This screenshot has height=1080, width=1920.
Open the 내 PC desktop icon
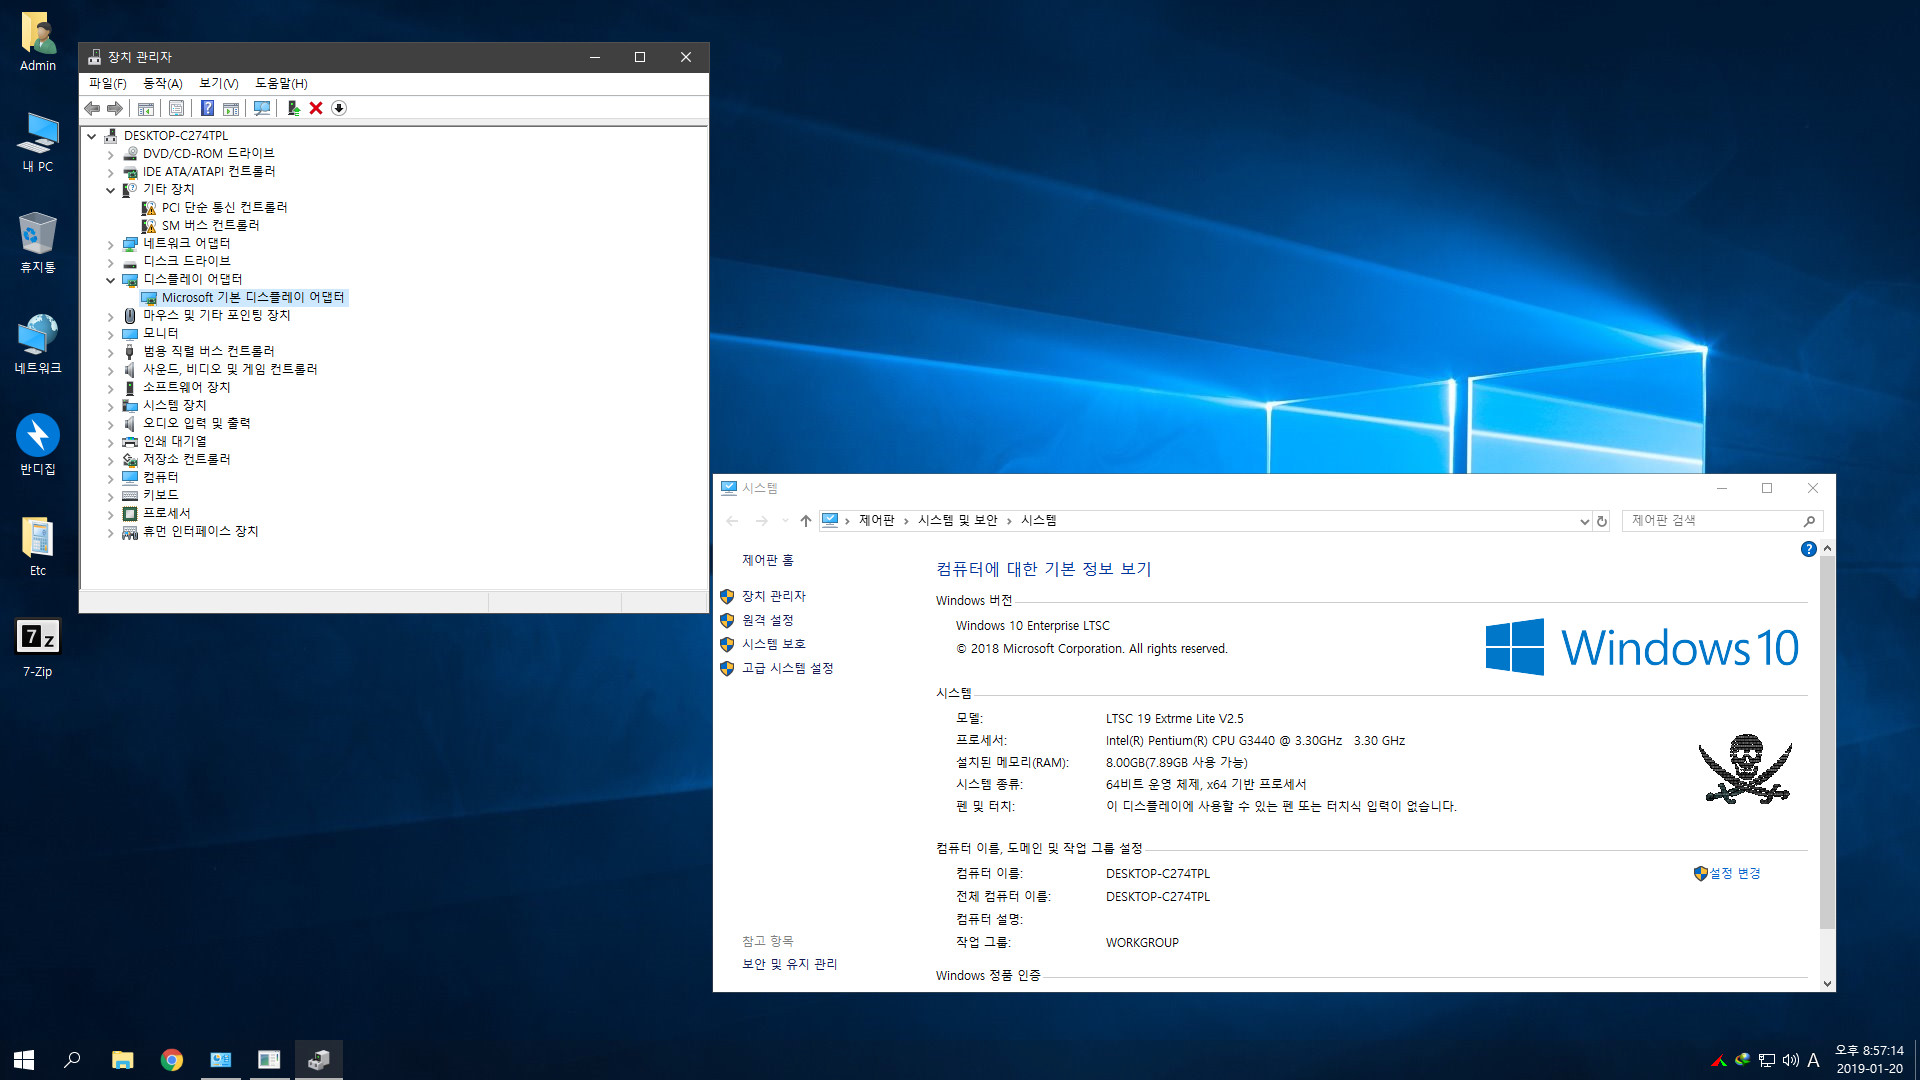point(38,142)
